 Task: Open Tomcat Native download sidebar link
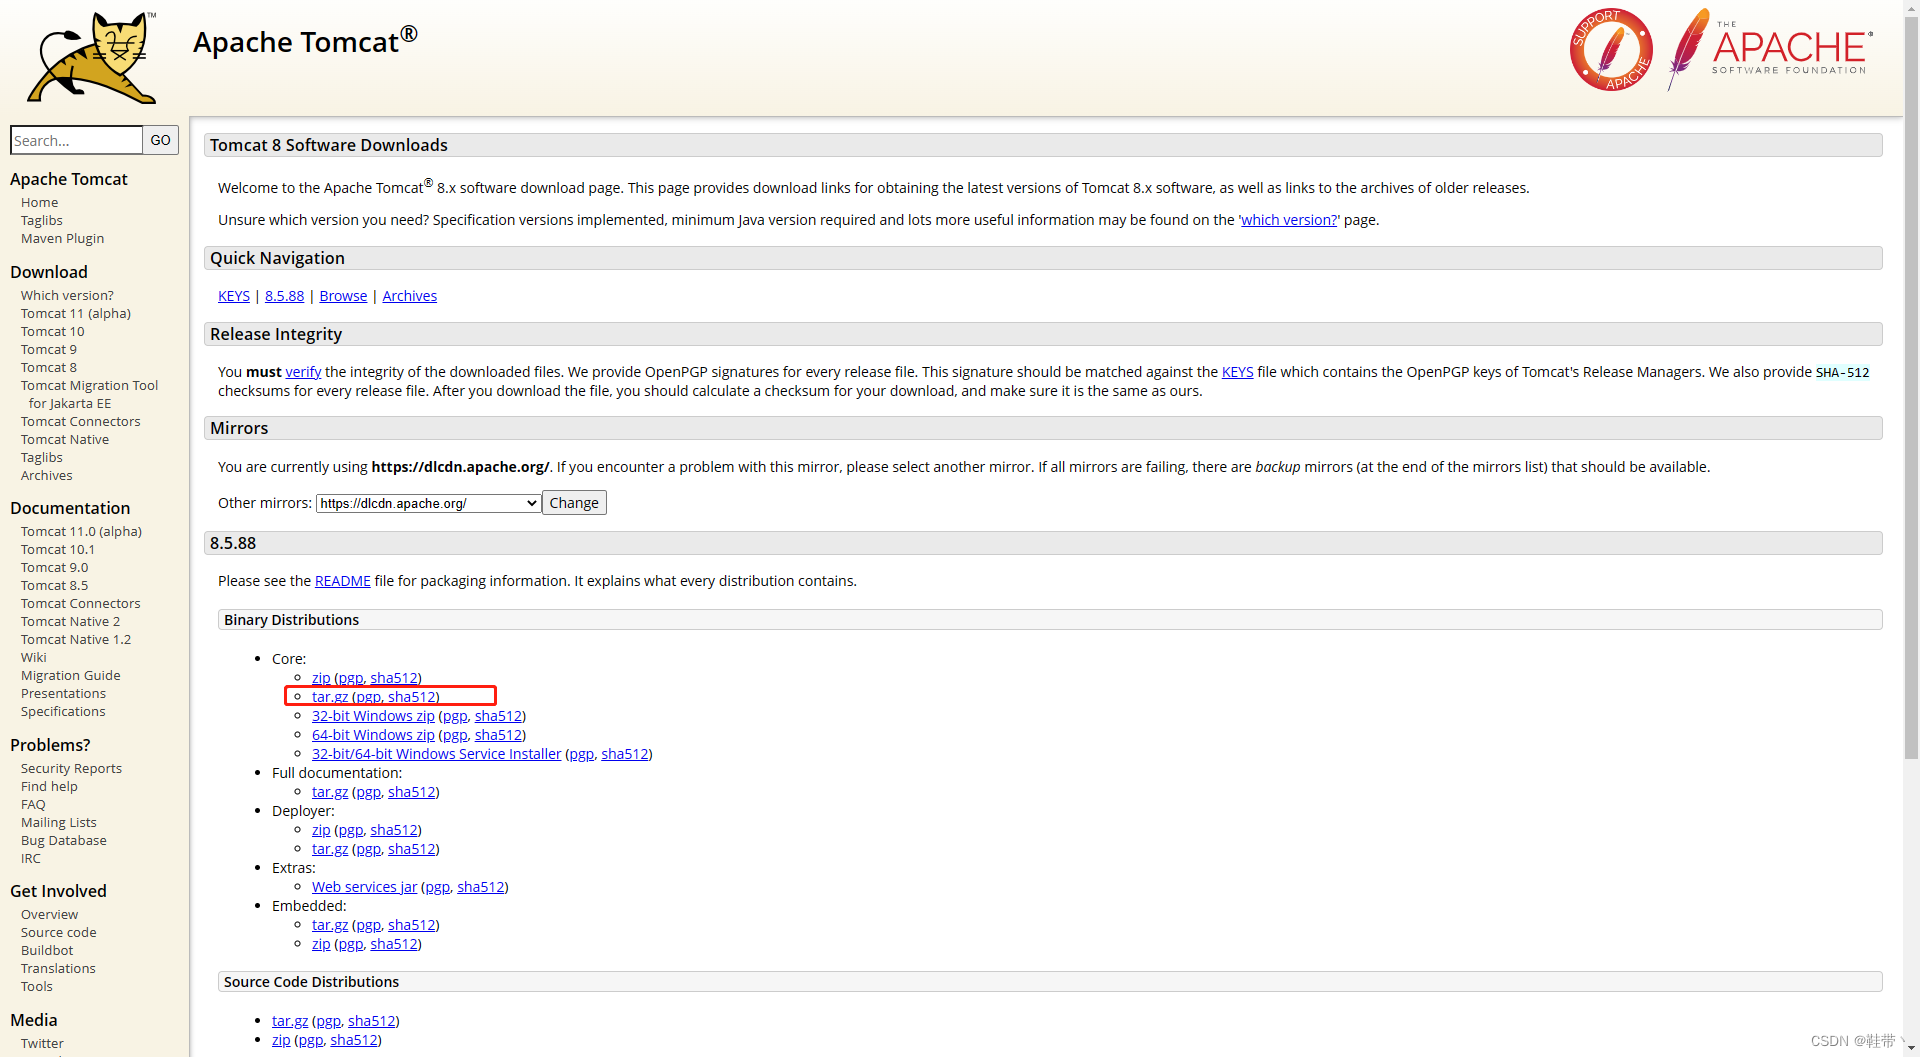[x=65, y=439]
